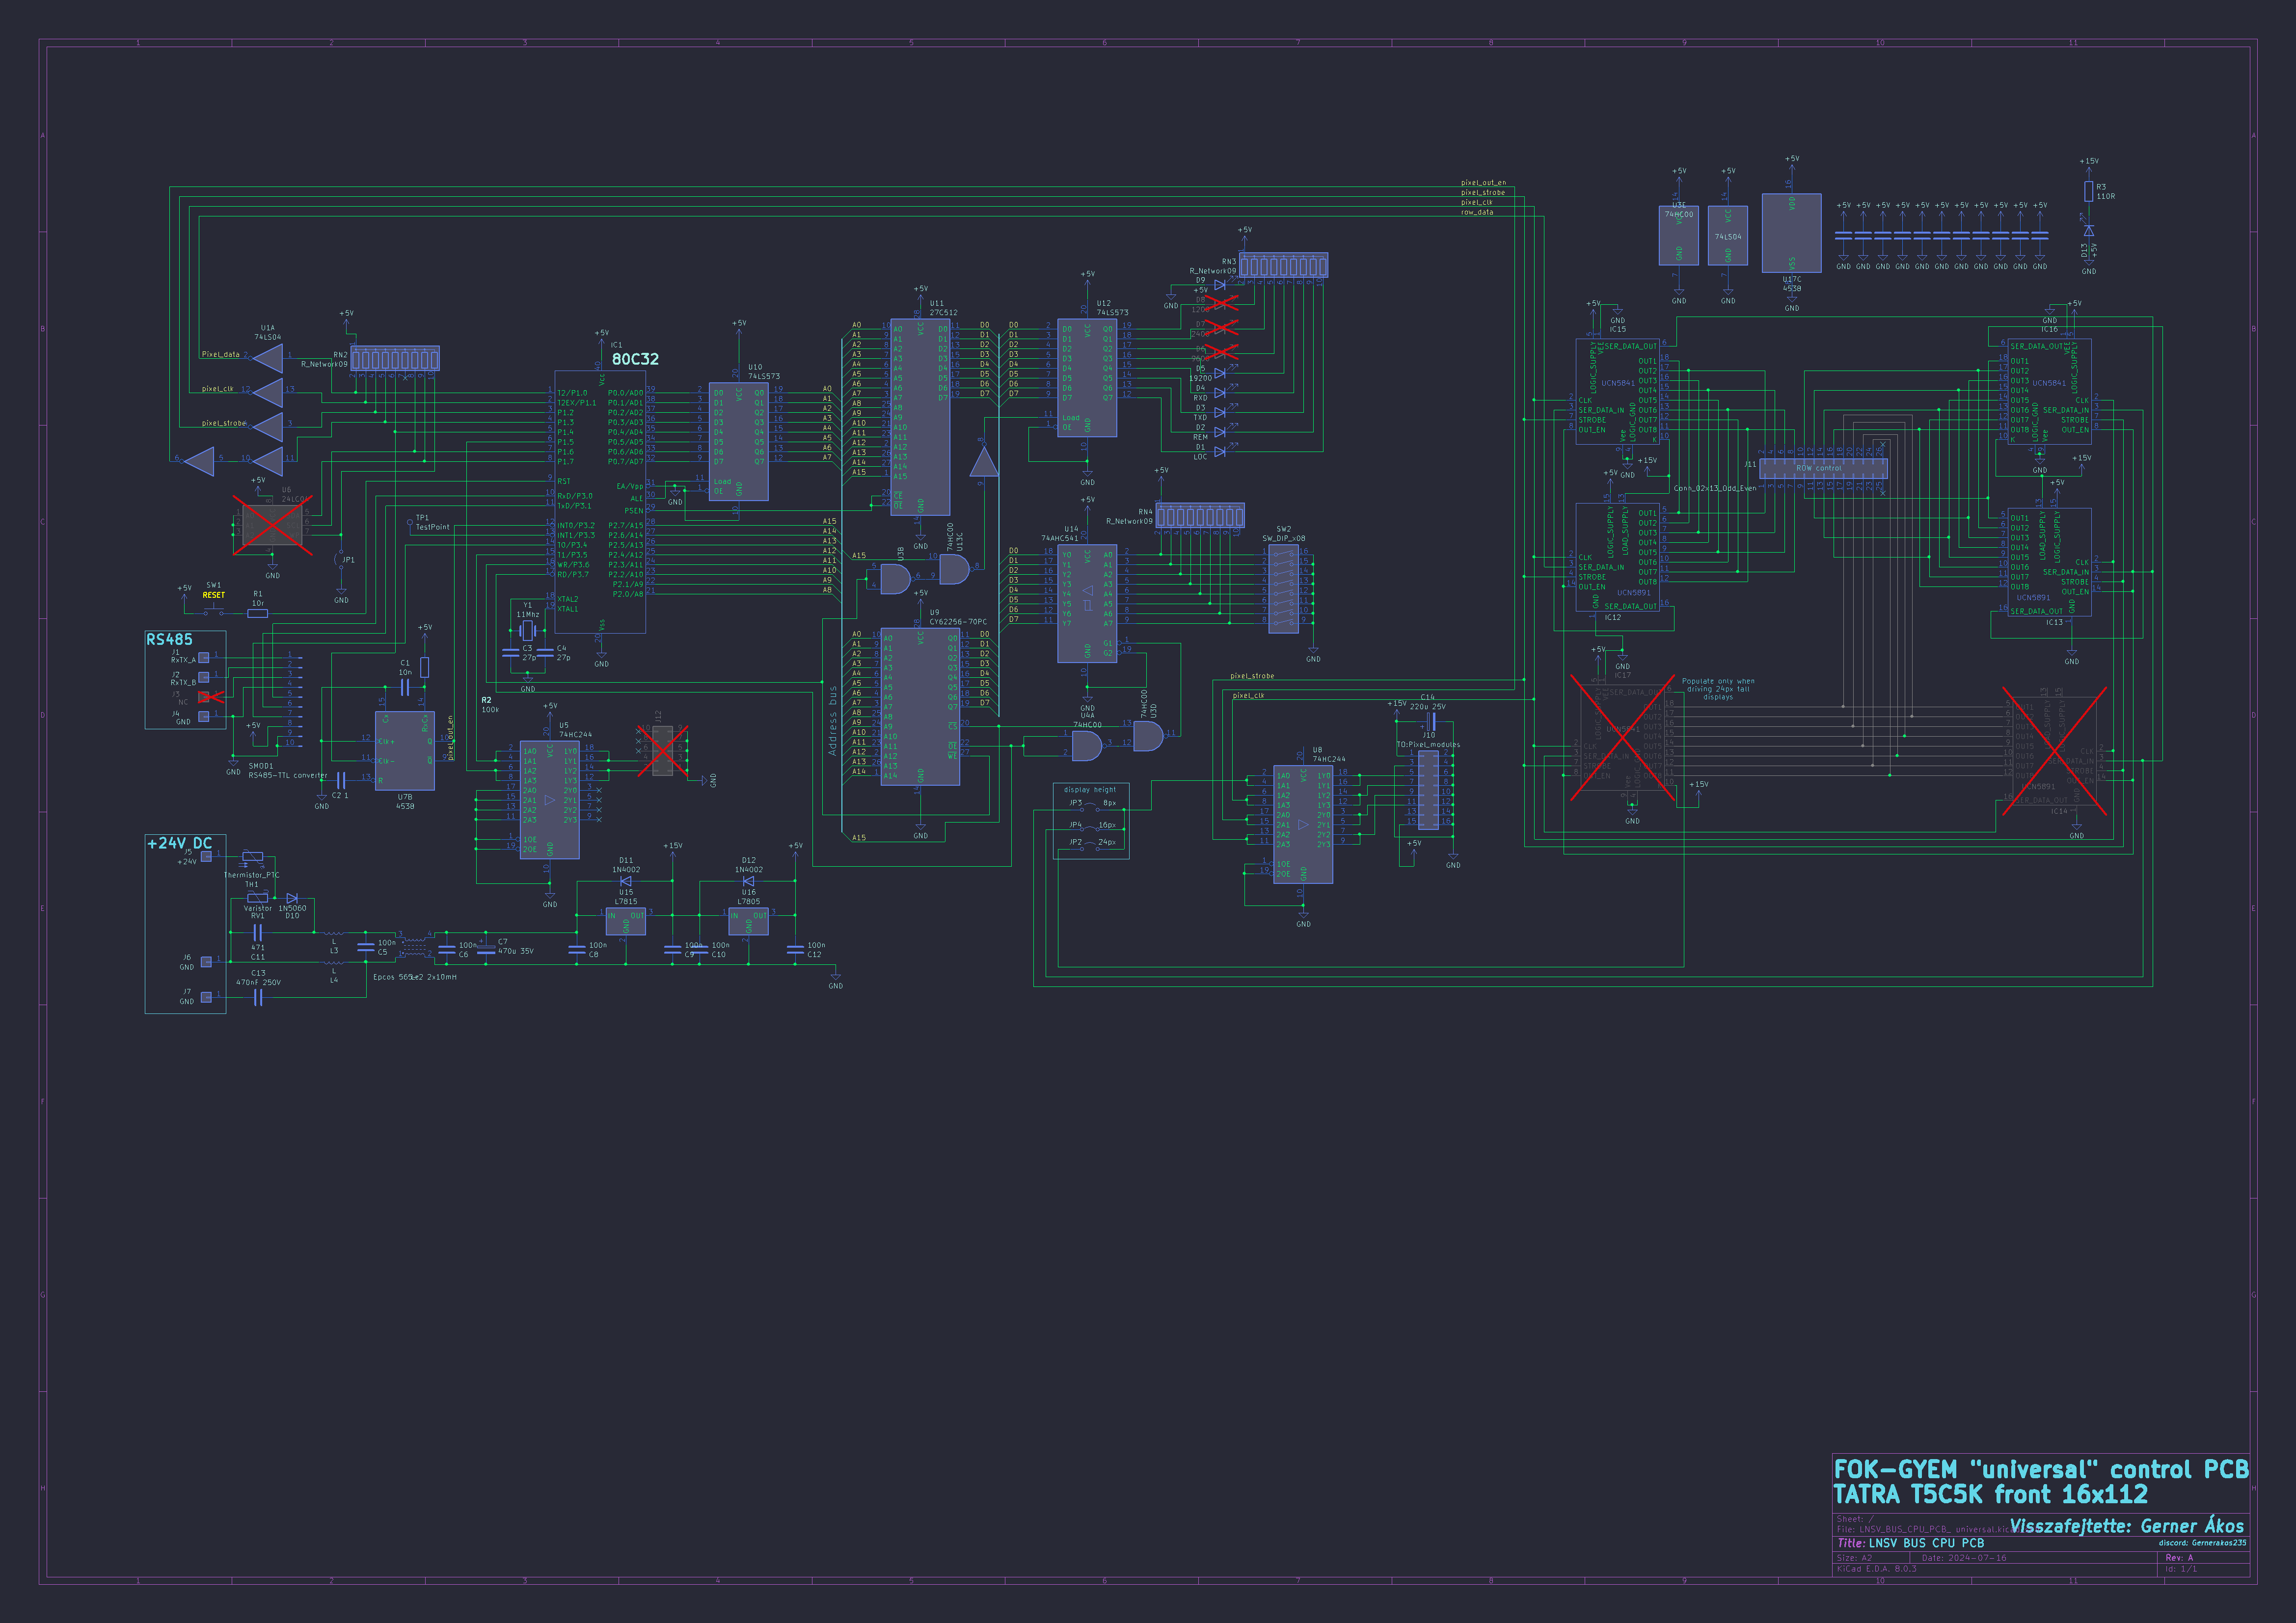Click the 'Date: 2024-07-16' field
This screenshot has width=2296, height=1623.
pos(1964,1558)
